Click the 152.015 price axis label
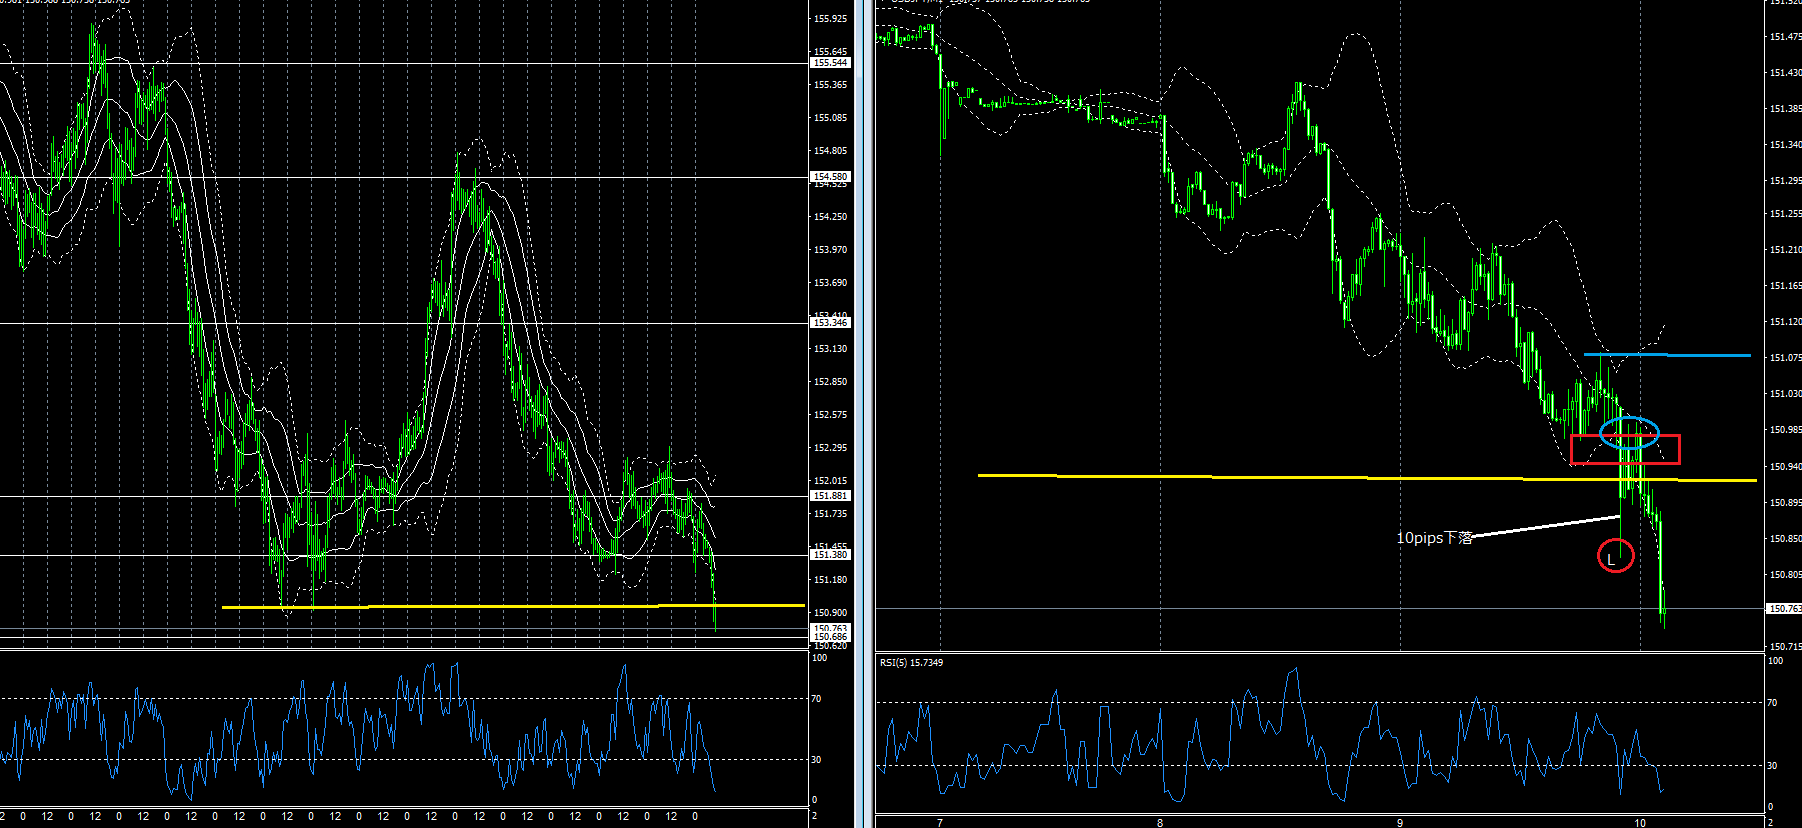The width and height of the screenshot is (1802, 828). [830, 480]
